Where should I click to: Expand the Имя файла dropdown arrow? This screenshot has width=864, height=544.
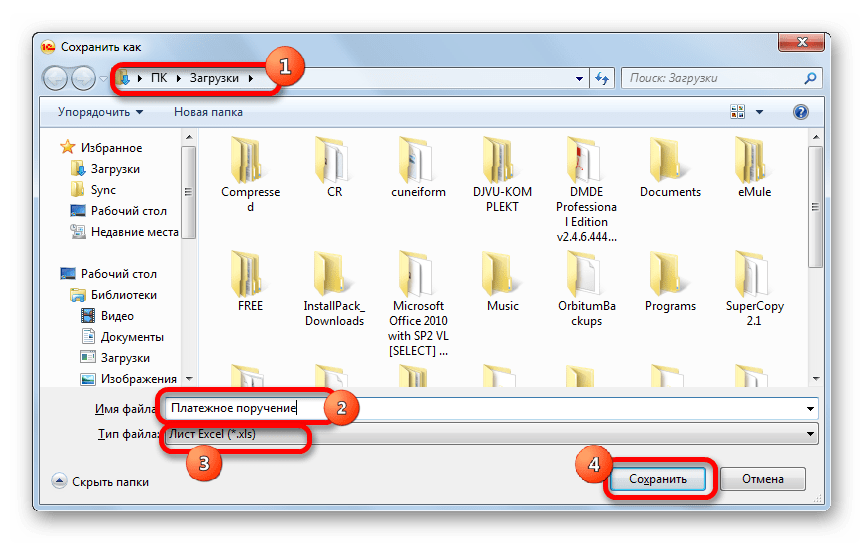(x=810, y=408)
